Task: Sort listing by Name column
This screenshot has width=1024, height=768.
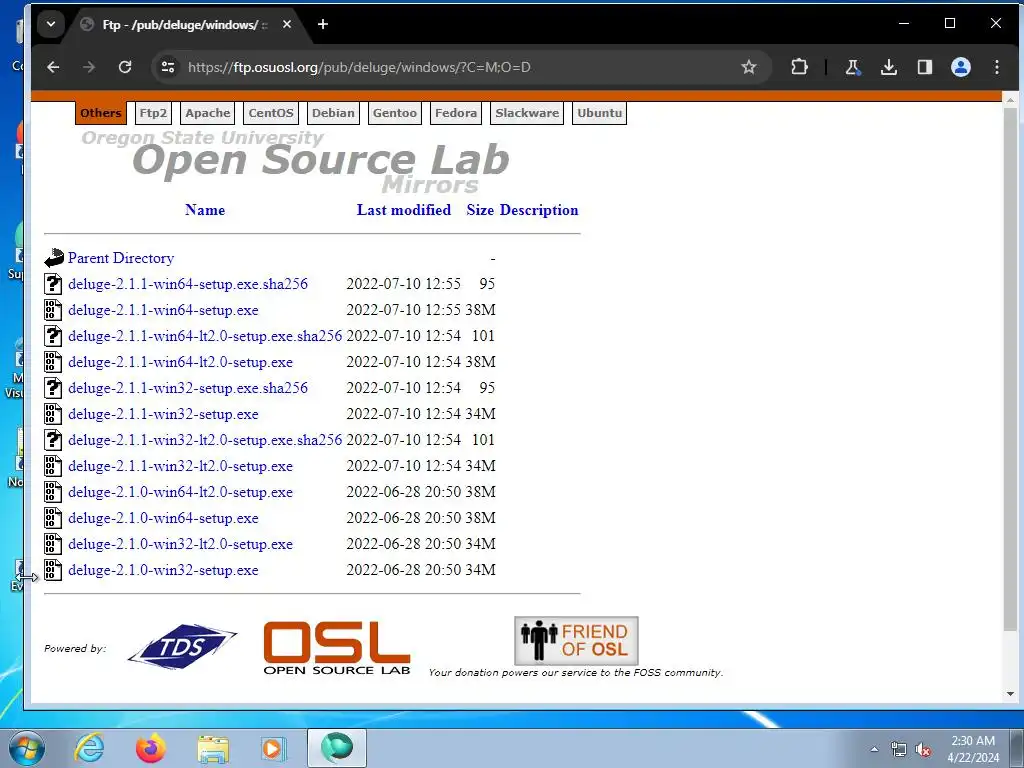Action: pos(205,210)
